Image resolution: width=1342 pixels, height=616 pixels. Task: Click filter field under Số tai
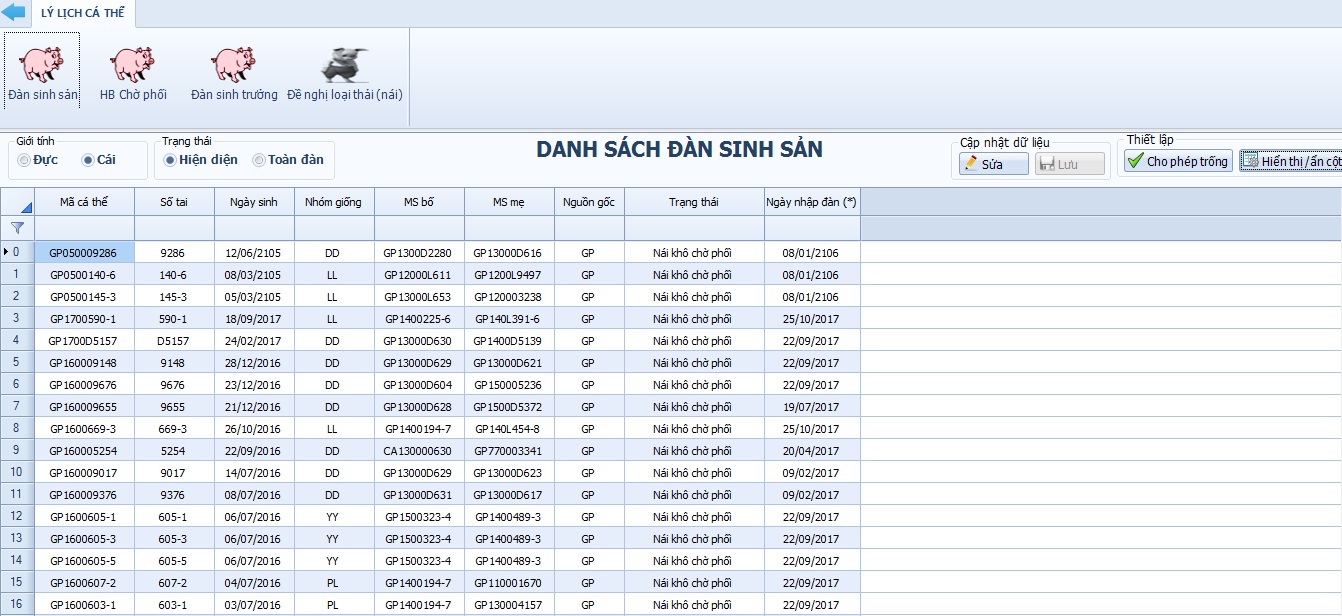(x=174, y=229)
